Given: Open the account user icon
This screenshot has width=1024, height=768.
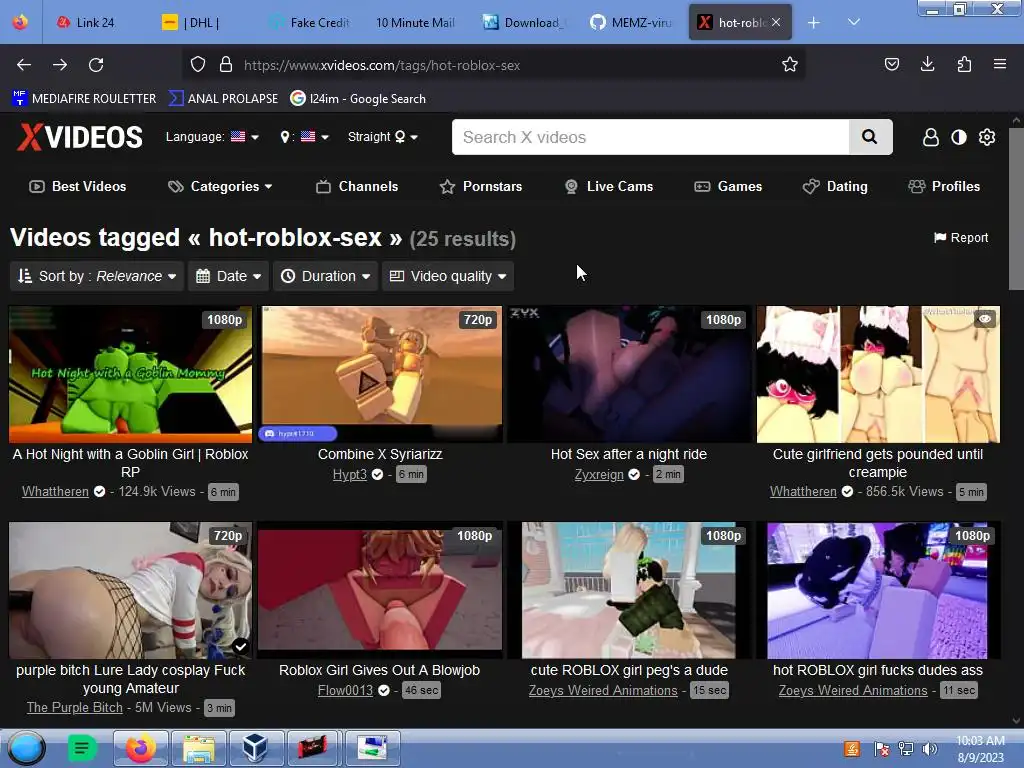Looking at the screenshot, I should (931, 137).
